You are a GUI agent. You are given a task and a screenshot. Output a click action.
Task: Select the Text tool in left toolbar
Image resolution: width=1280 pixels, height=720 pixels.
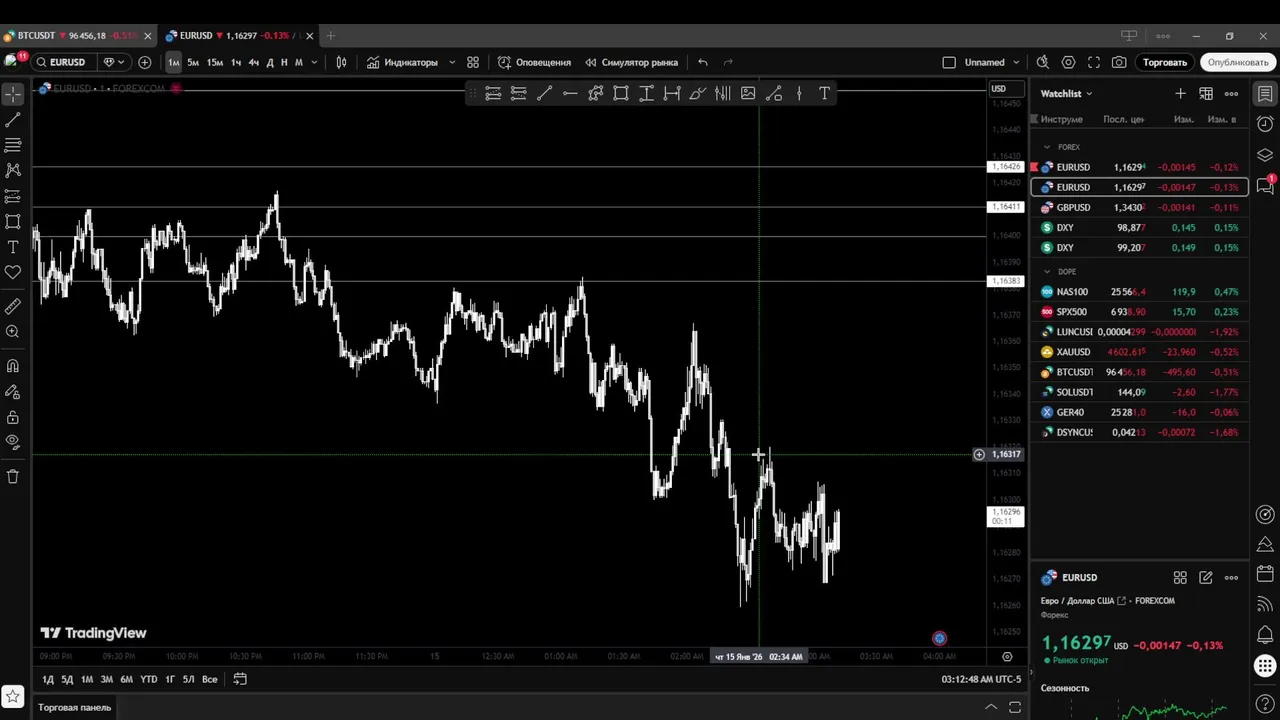click(x=13, y=247)
